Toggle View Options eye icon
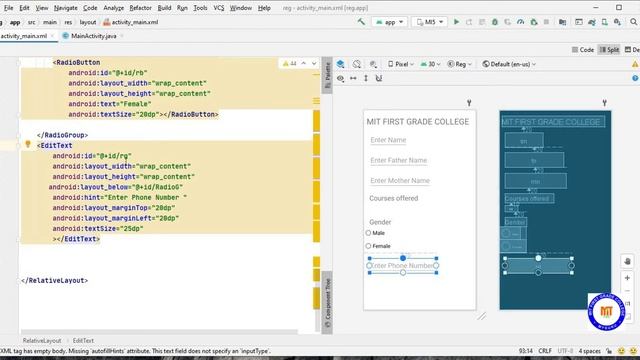The width and height of the screenshot is (640, 360). [x=340, y=78]
